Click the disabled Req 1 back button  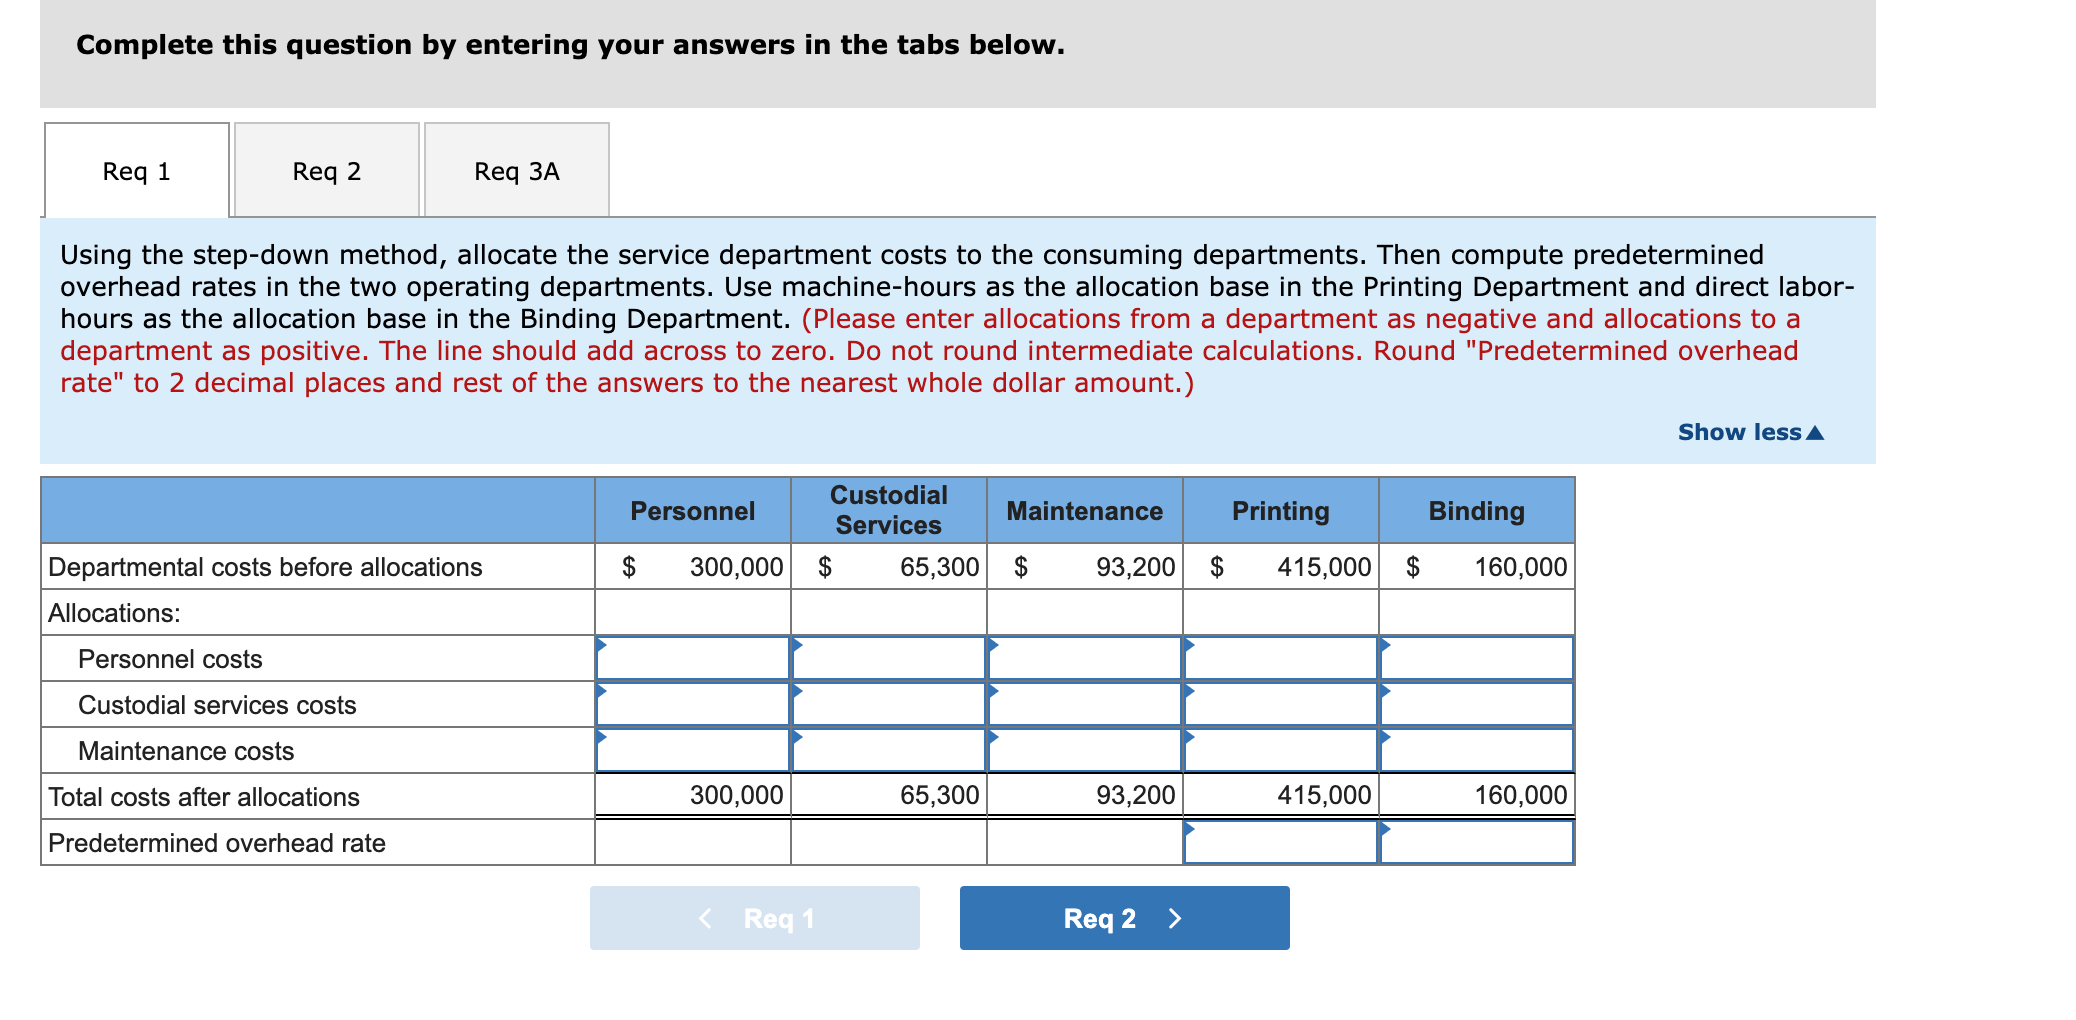pos(755,918)
